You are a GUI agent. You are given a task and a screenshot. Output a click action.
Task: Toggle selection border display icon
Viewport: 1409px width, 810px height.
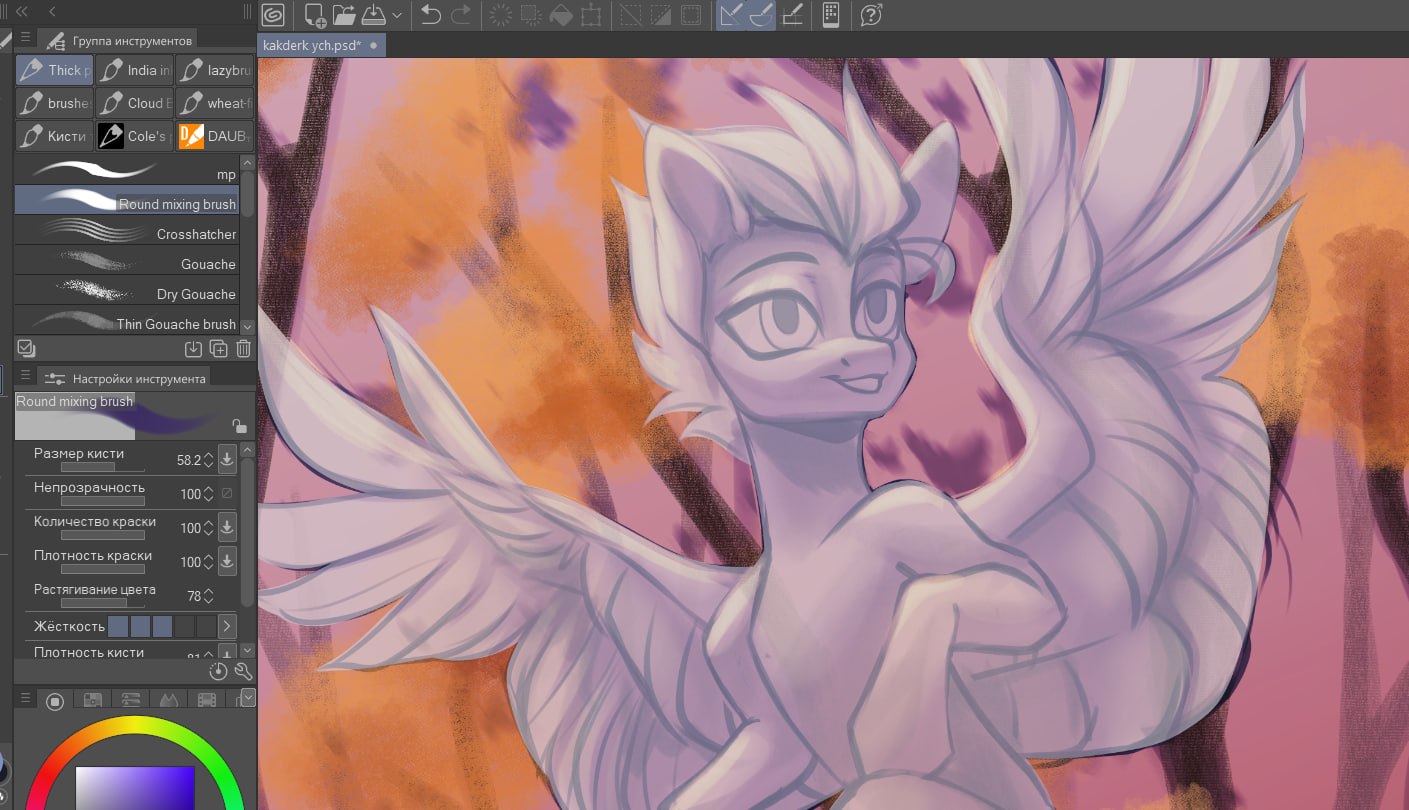tap(691, 15)
